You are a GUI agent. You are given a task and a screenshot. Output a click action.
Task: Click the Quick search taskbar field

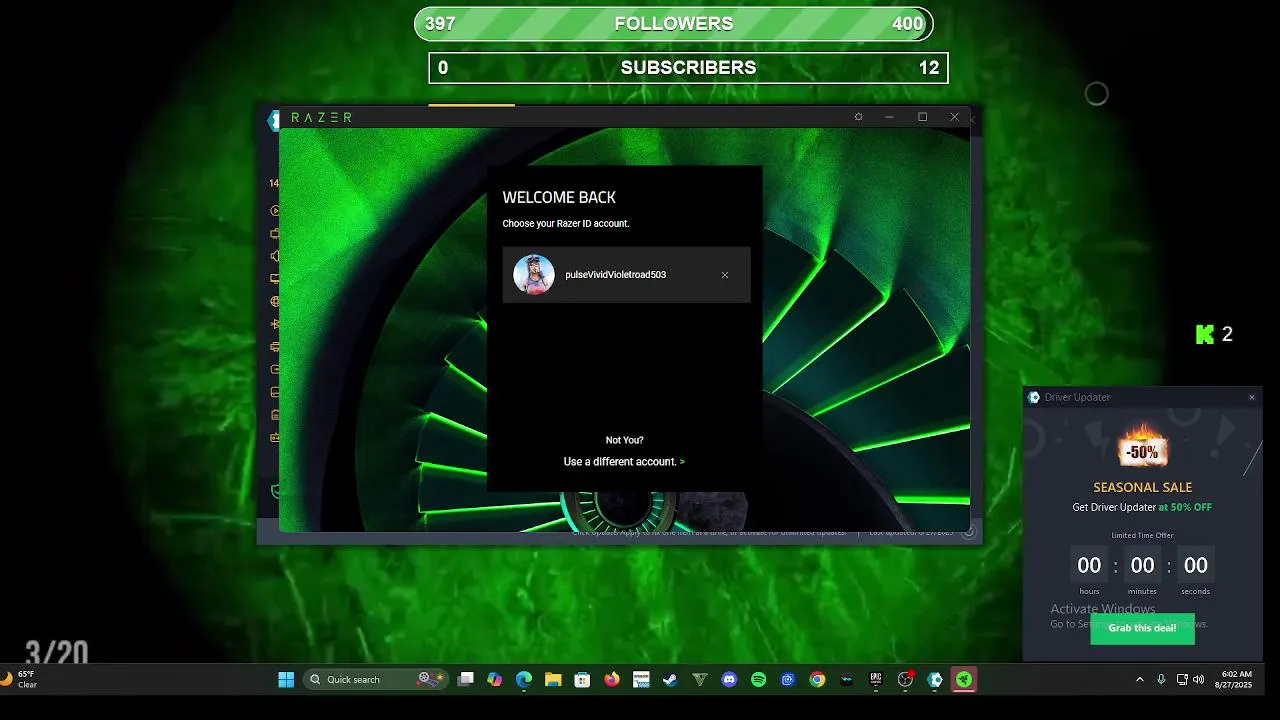377,680
